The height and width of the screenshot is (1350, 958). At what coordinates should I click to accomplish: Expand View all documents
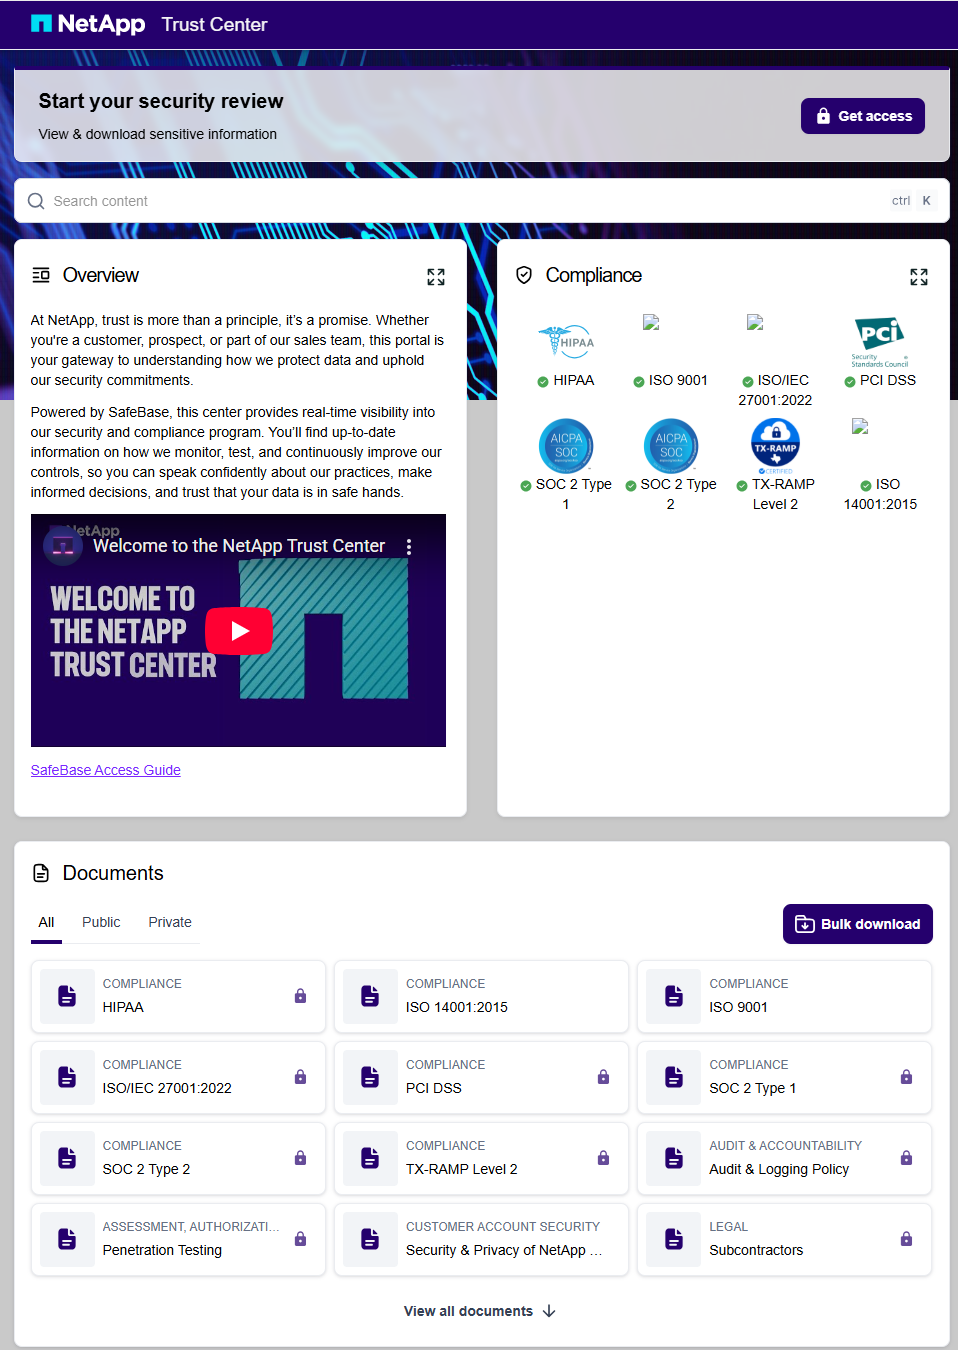(x=480, y=1311)
